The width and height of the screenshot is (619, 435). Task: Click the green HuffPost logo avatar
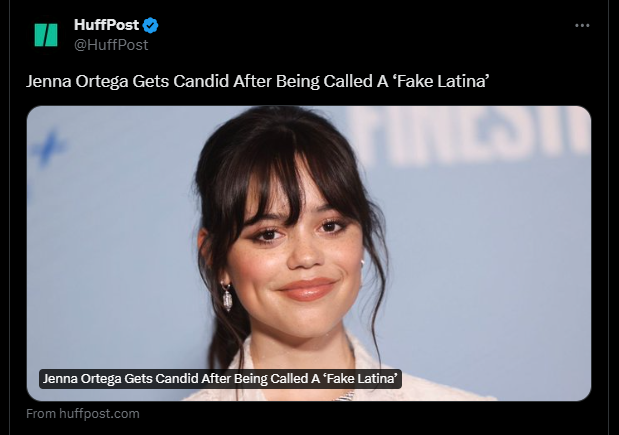(x=46, y=35)
